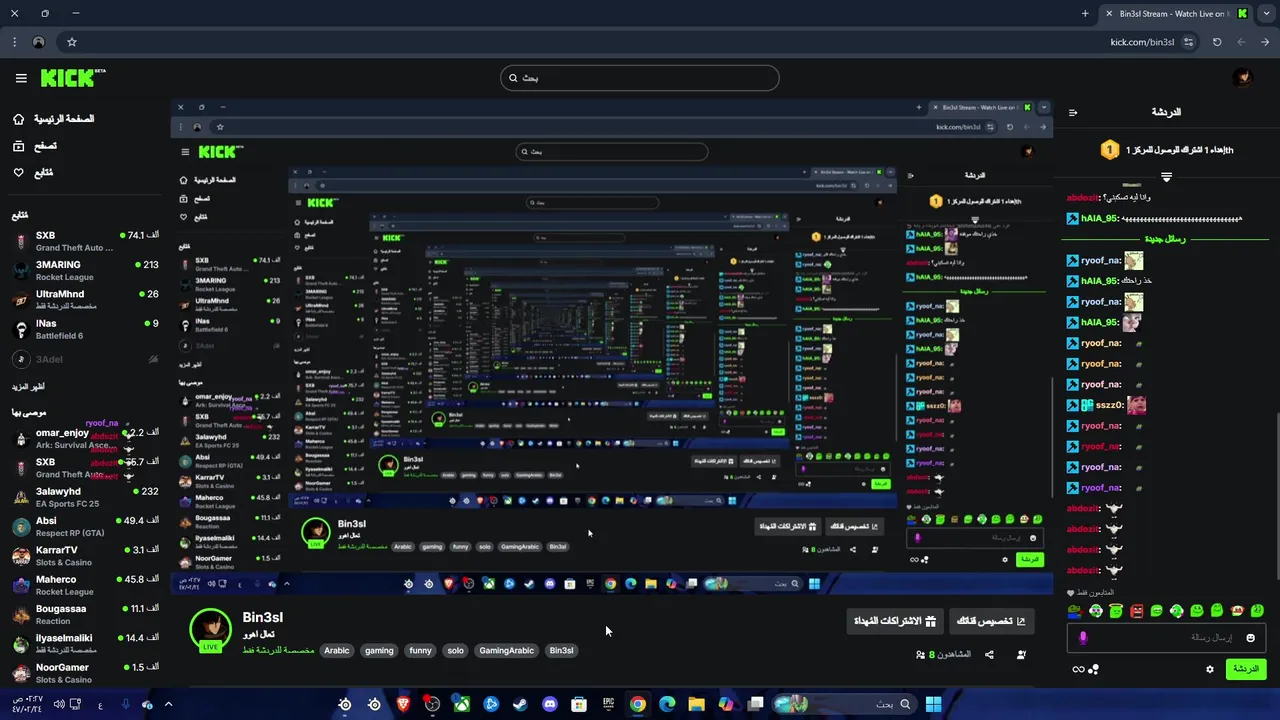Open Absi Respect RP channel

point(84,526)
